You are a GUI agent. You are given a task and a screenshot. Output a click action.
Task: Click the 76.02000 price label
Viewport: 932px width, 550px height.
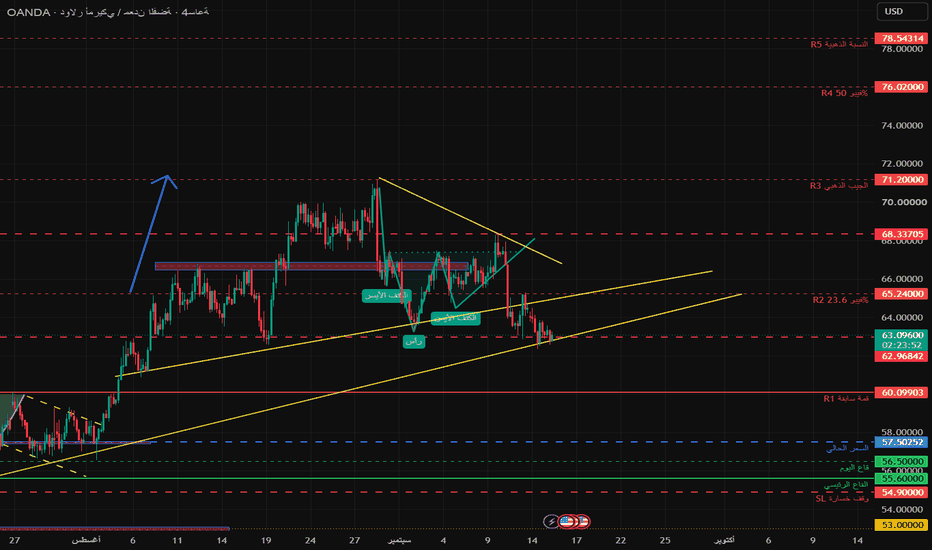point(902,87)
